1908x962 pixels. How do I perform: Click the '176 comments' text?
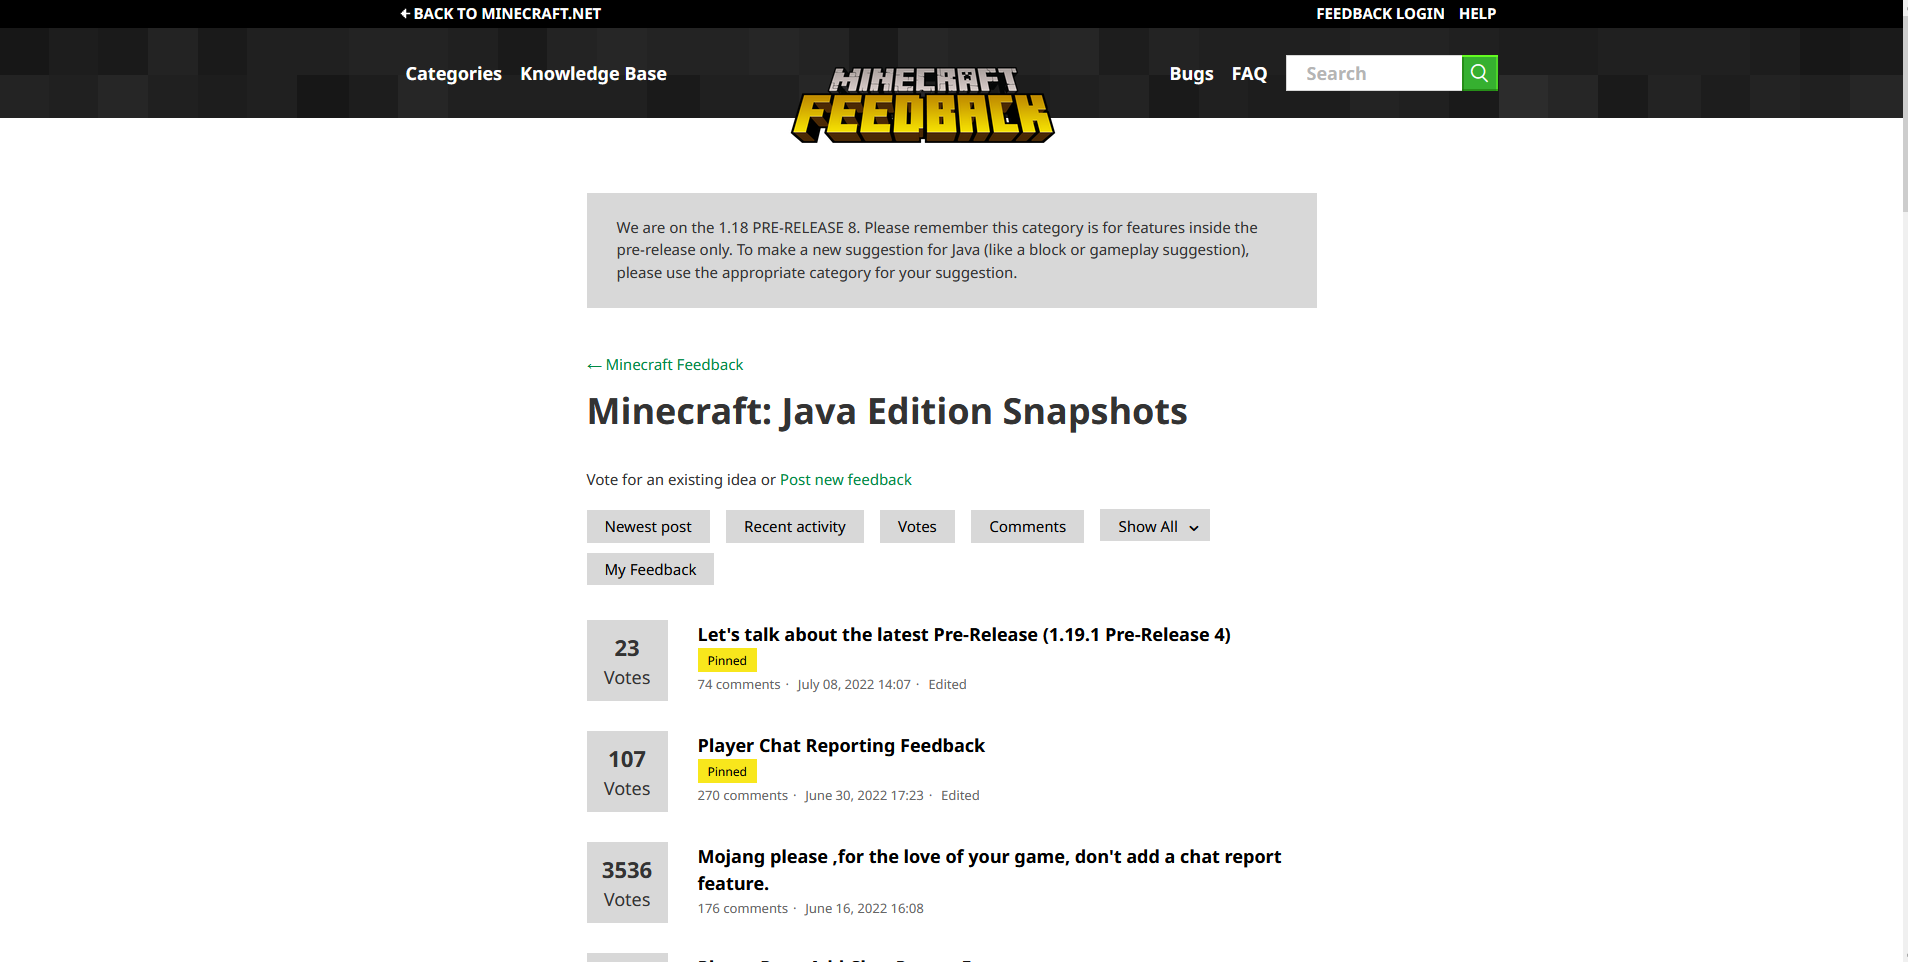(x=743, y=909)
